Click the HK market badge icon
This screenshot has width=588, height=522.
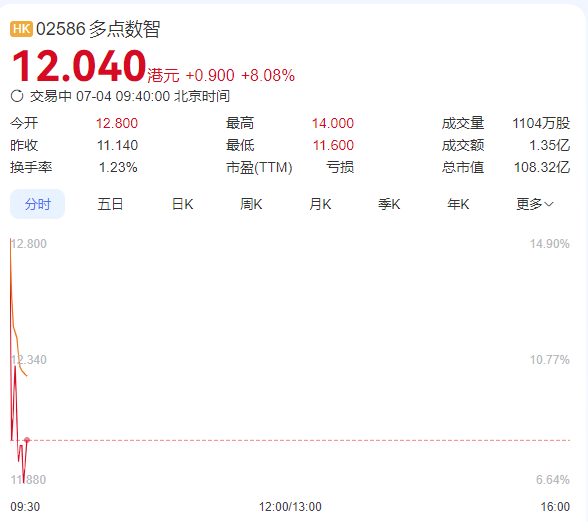[x=21, y=29]
